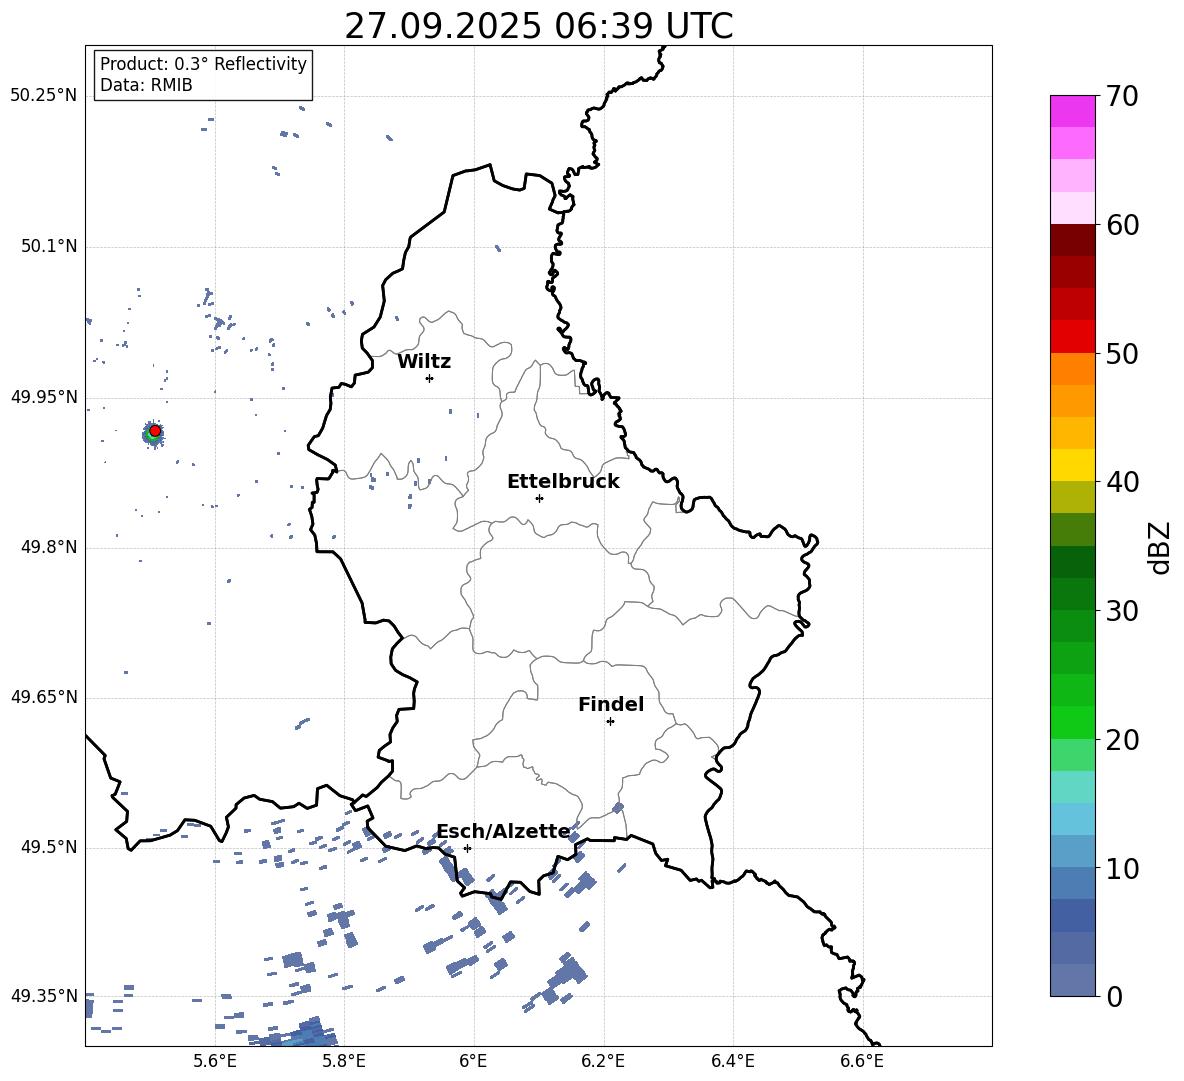Image resolution: width=1184 pixels, height=1081 pixels.
Task: Click the 6.6°E longitude label
Action: click(862, 1061)
